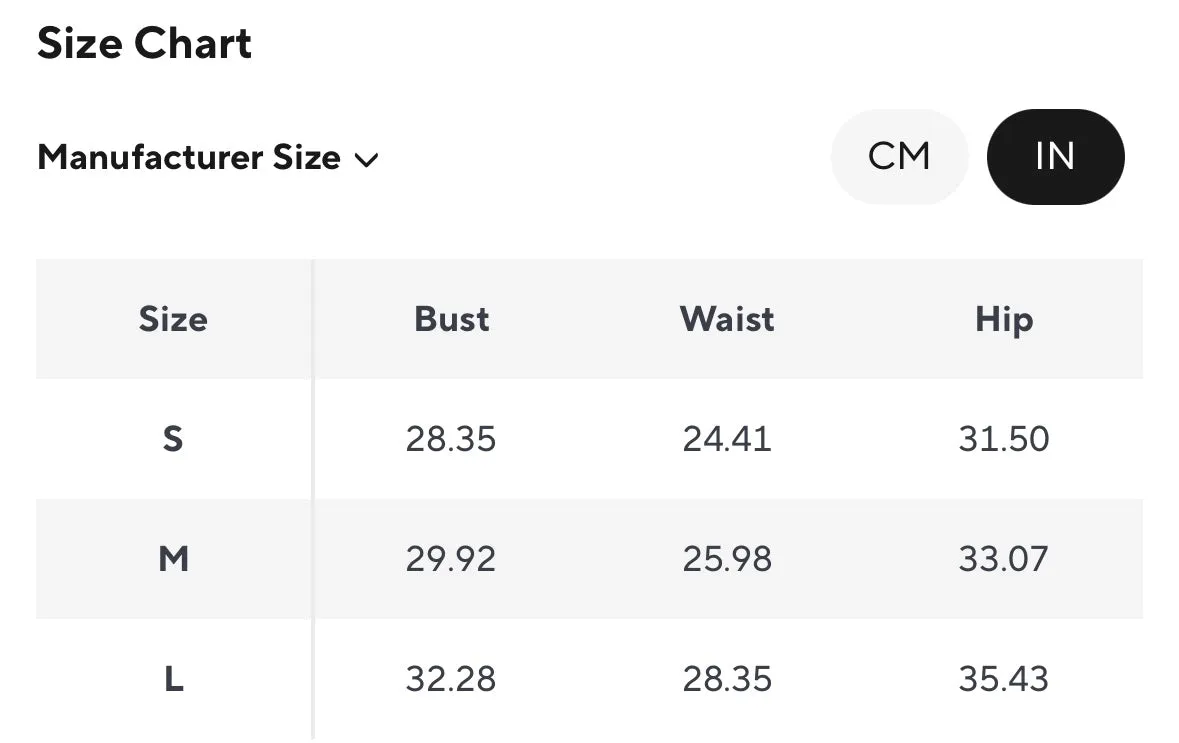Click the Hip column header
The height and width of the screenshot is (743, 1179).
tap(1004, 320)
